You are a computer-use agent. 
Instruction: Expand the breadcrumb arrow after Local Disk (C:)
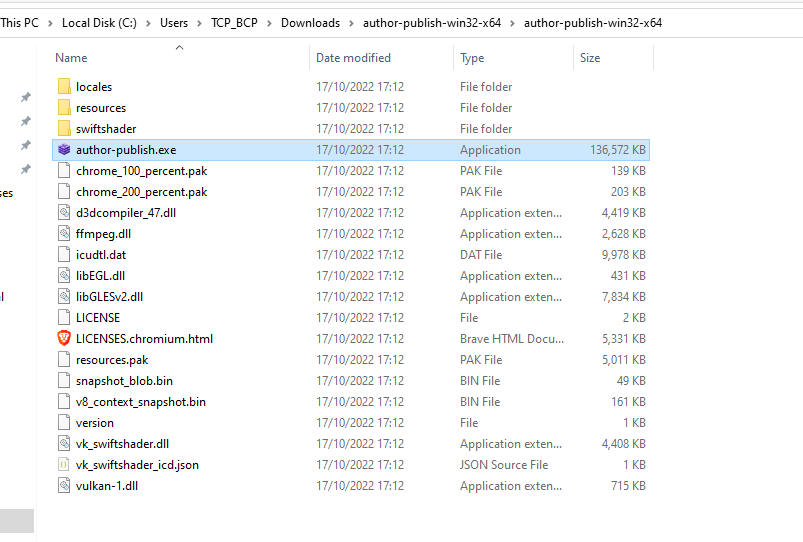coord(148,23)
